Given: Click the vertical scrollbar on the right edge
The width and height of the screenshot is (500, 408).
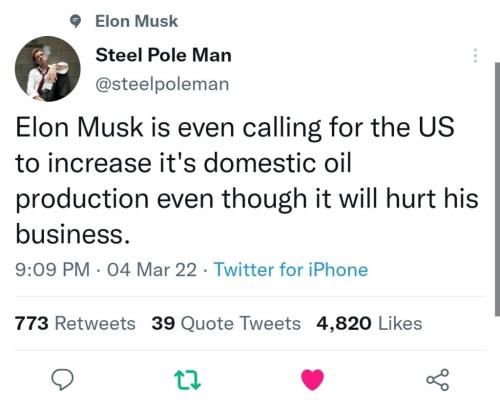Looking at the screenshot, I should pos(497,189).
